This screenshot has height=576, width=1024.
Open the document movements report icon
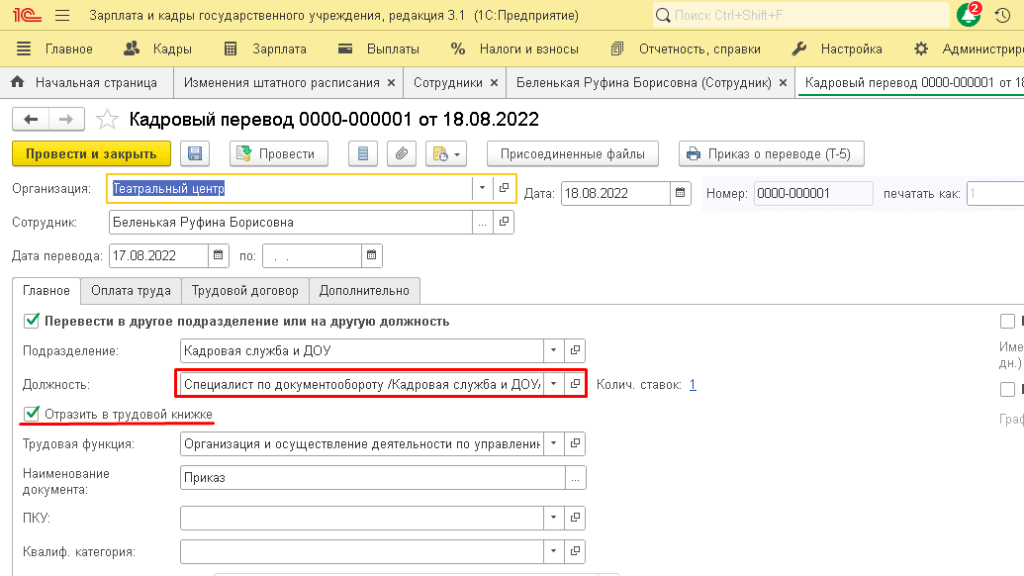[363, 154]
